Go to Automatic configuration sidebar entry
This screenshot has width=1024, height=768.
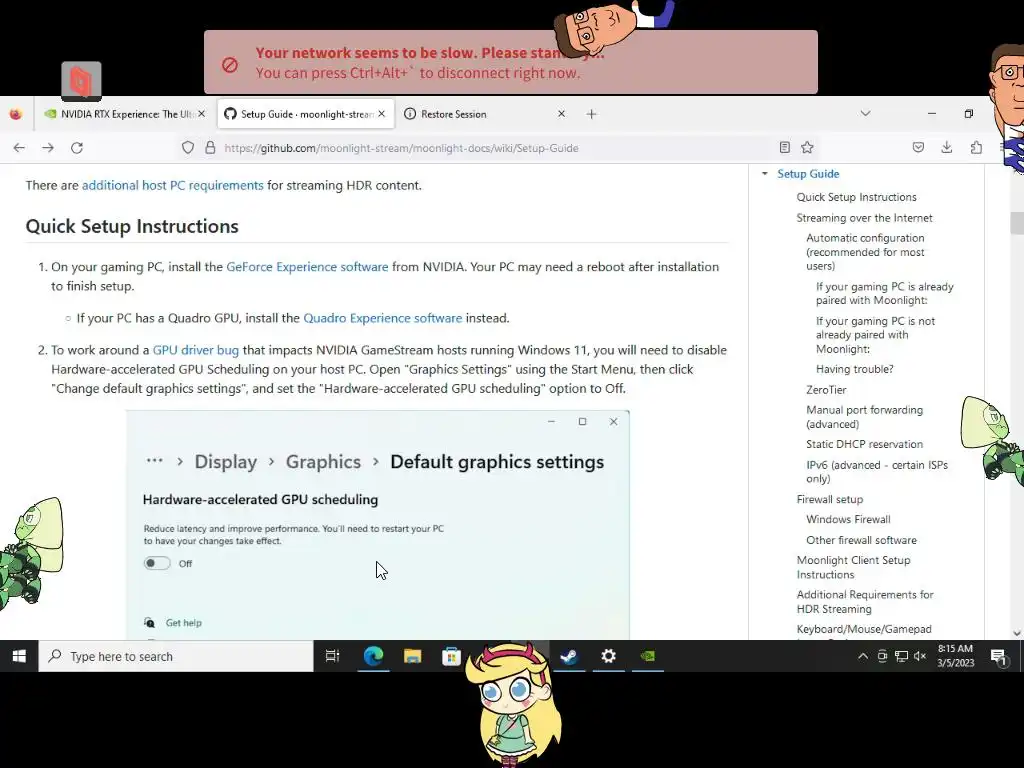865,252
